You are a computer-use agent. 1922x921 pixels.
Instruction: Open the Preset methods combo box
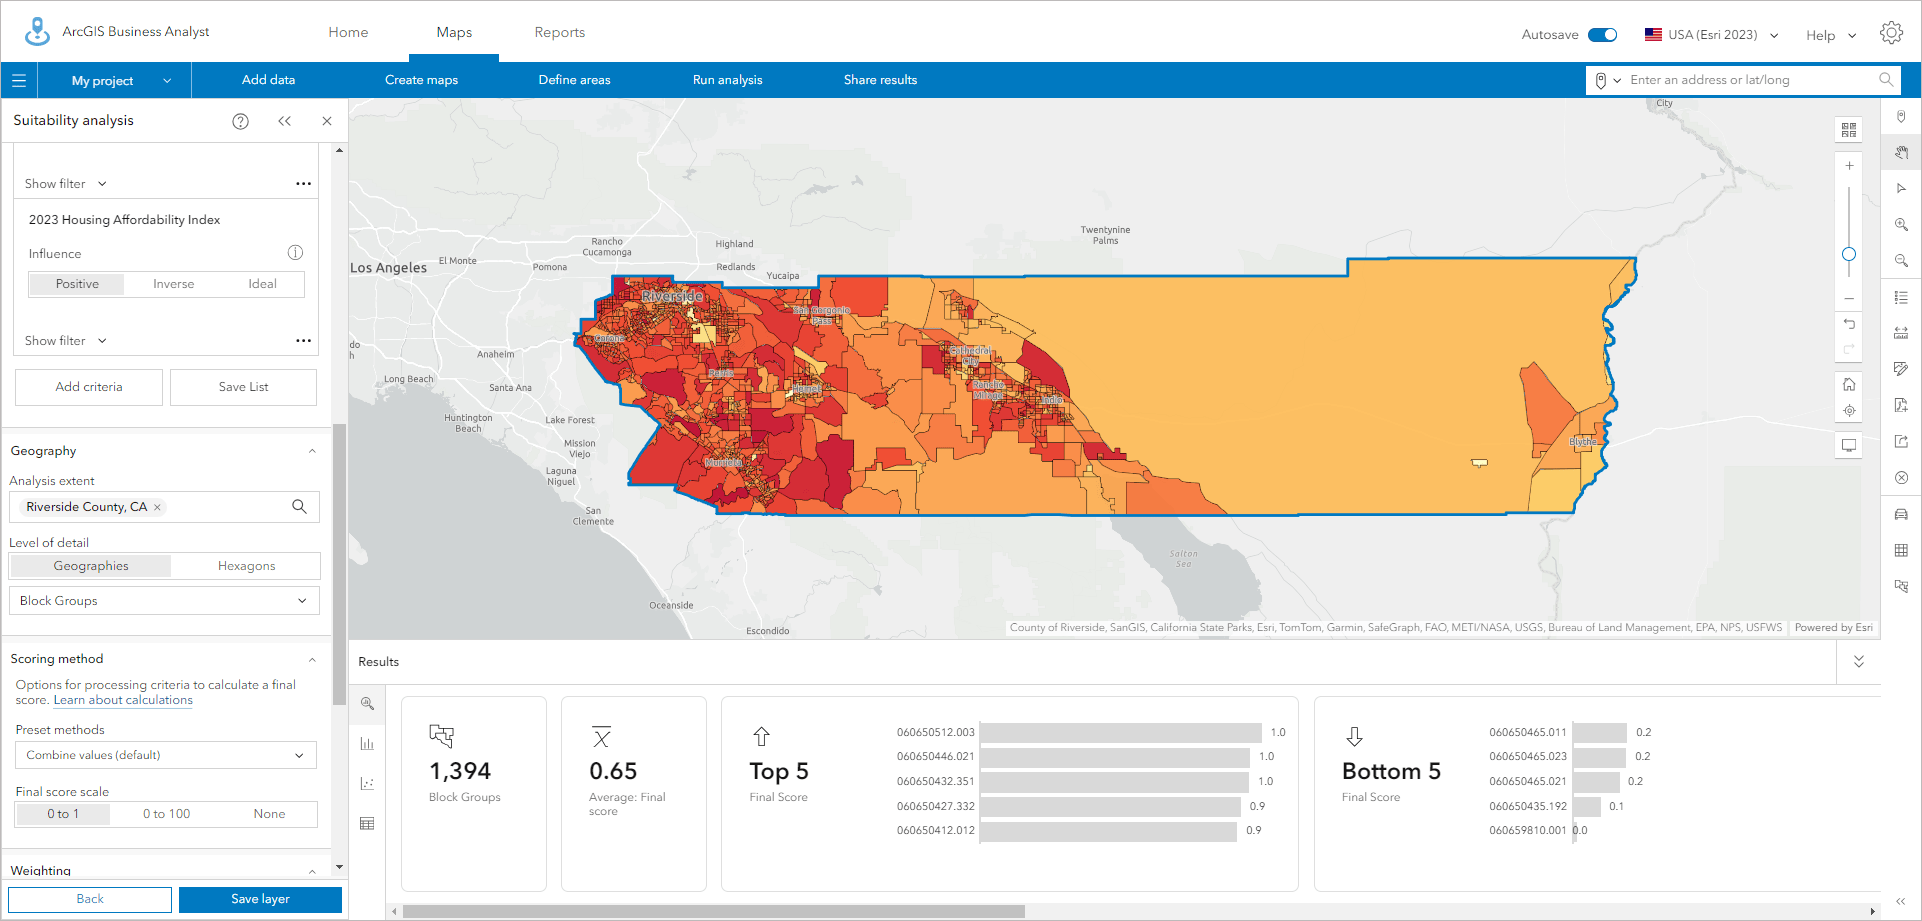tap(164, 754)
